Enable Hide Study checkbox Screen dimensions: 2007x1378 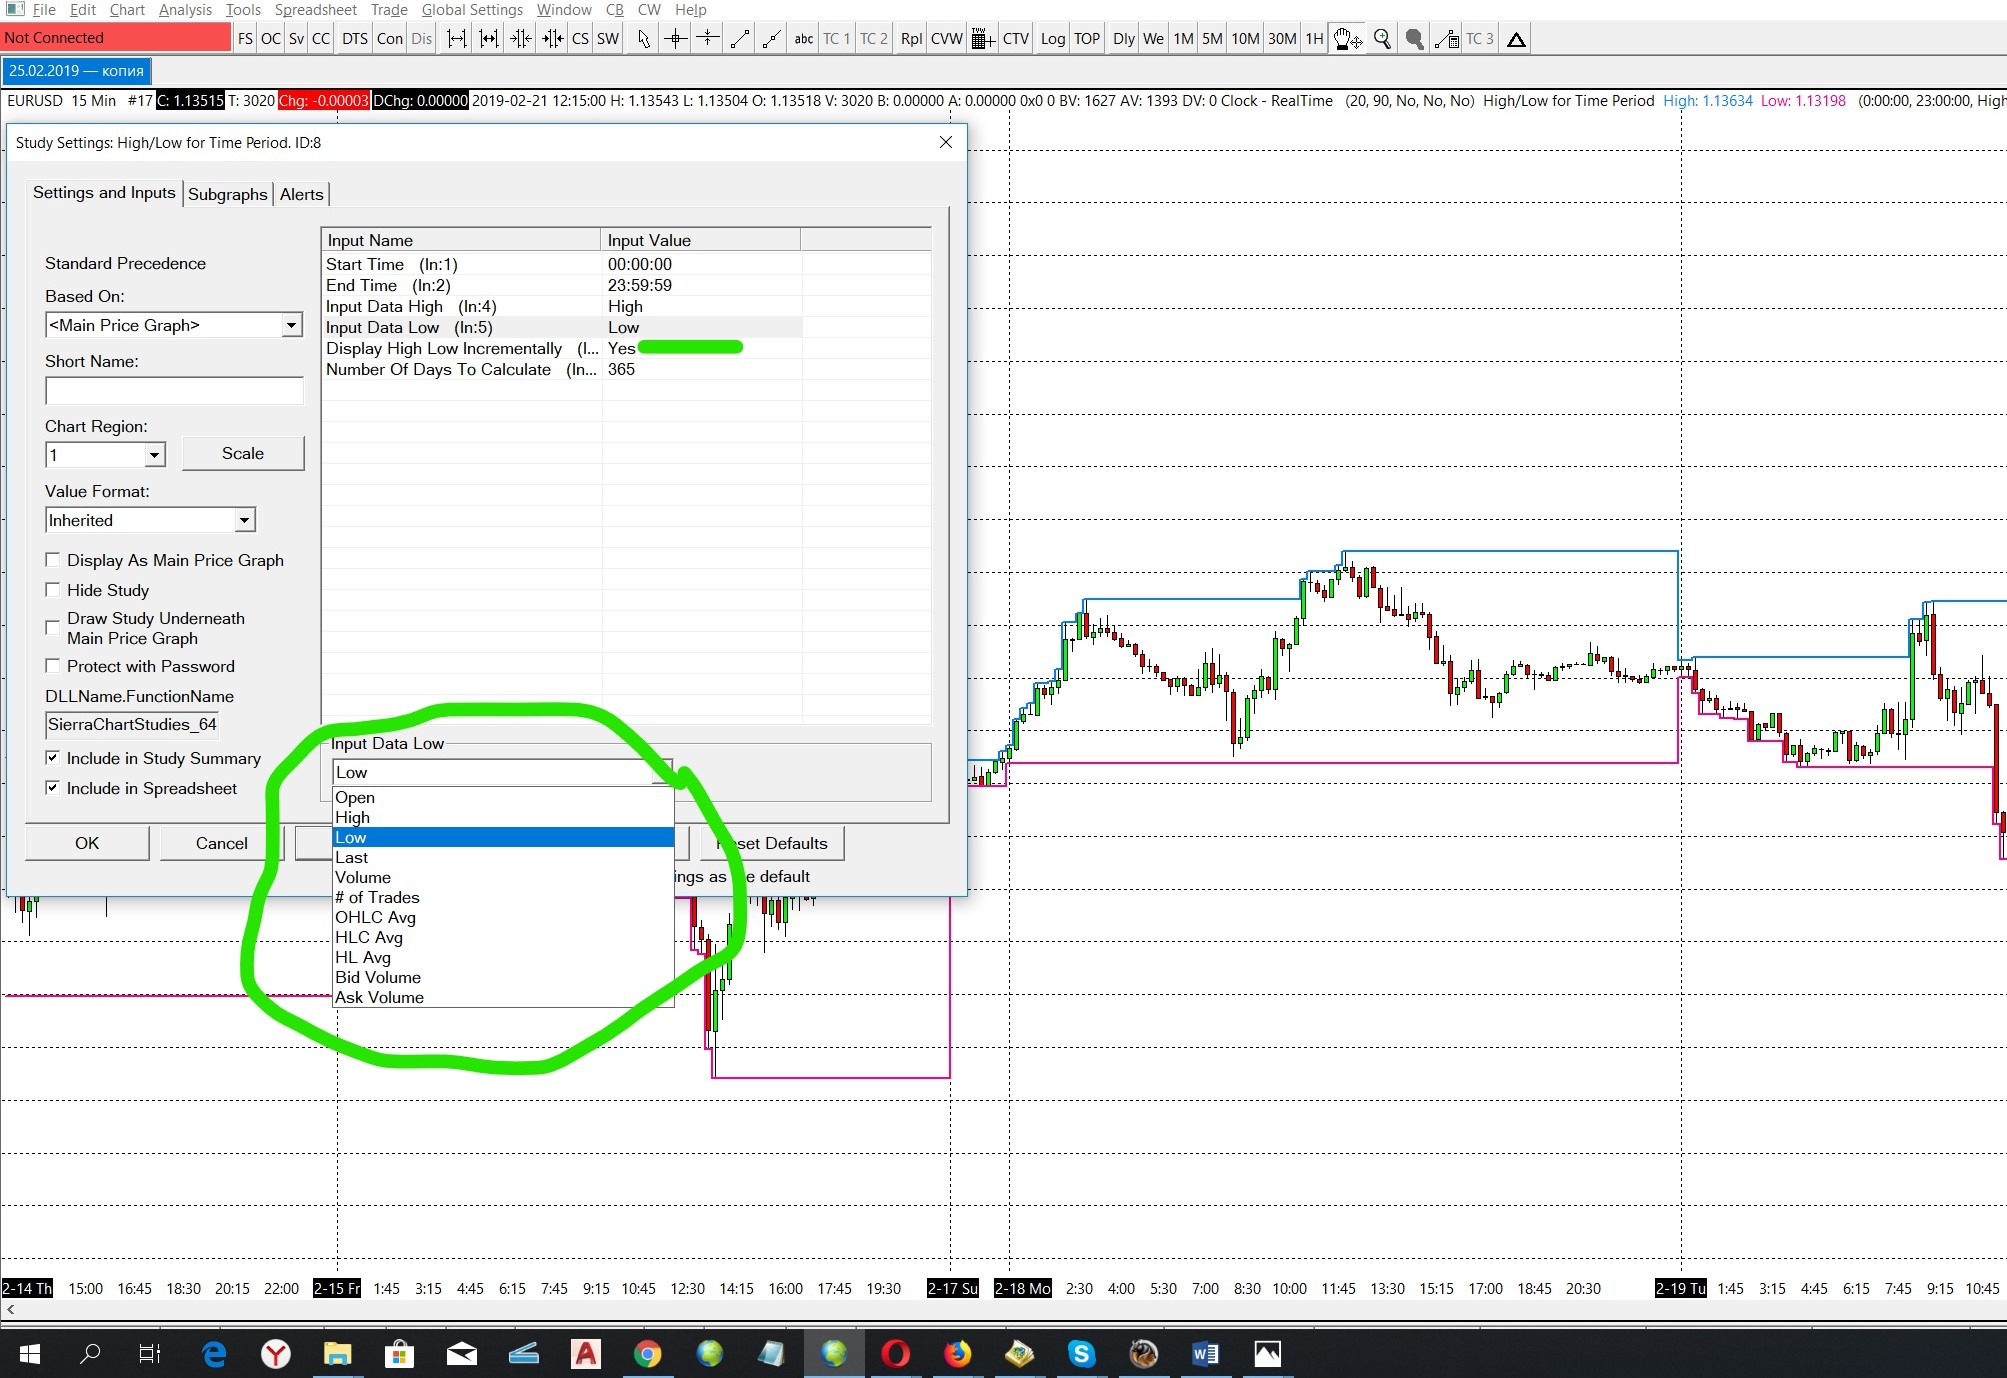(53, 590)
